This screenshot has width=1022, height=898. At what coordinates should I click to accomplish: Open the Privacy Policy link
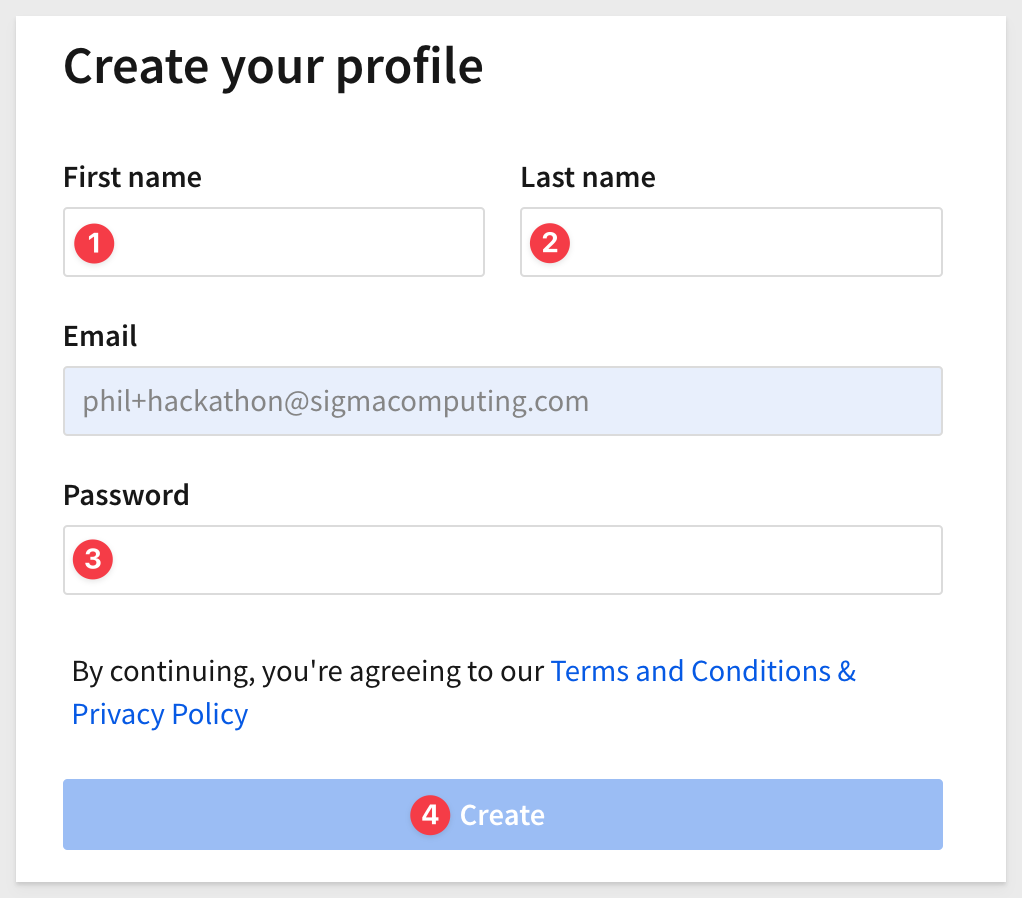pyautogui.click(x=160, y=714)
